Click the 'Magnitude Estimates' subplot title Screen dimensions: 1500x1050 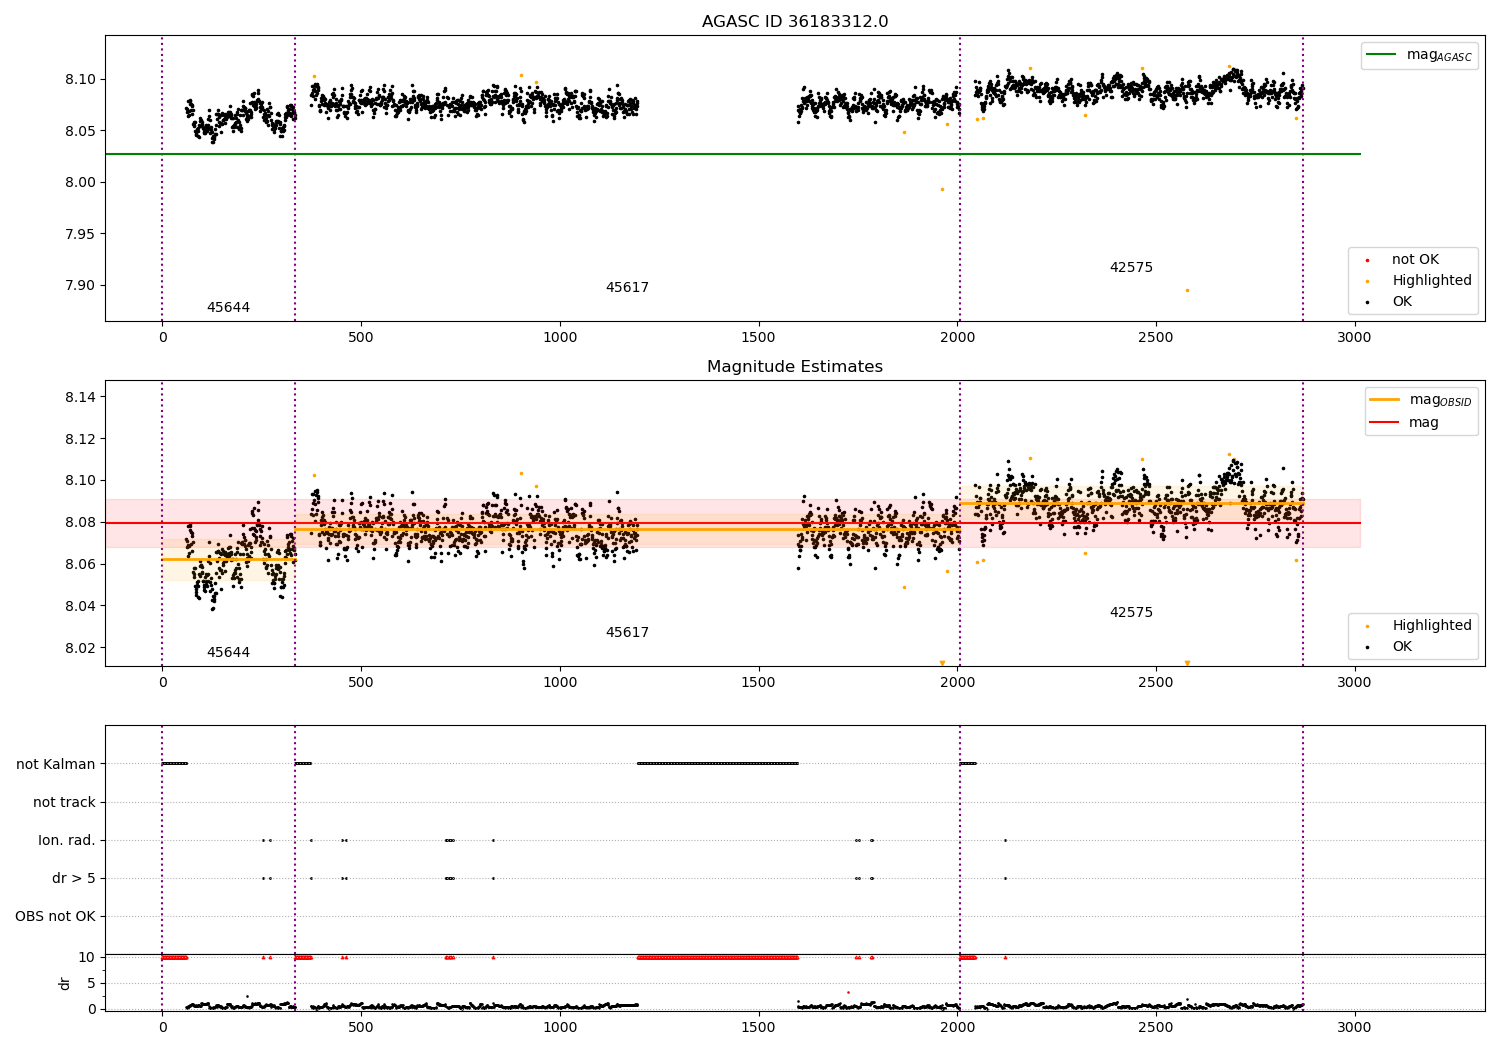pyautogui.click(x=795, y=367)
